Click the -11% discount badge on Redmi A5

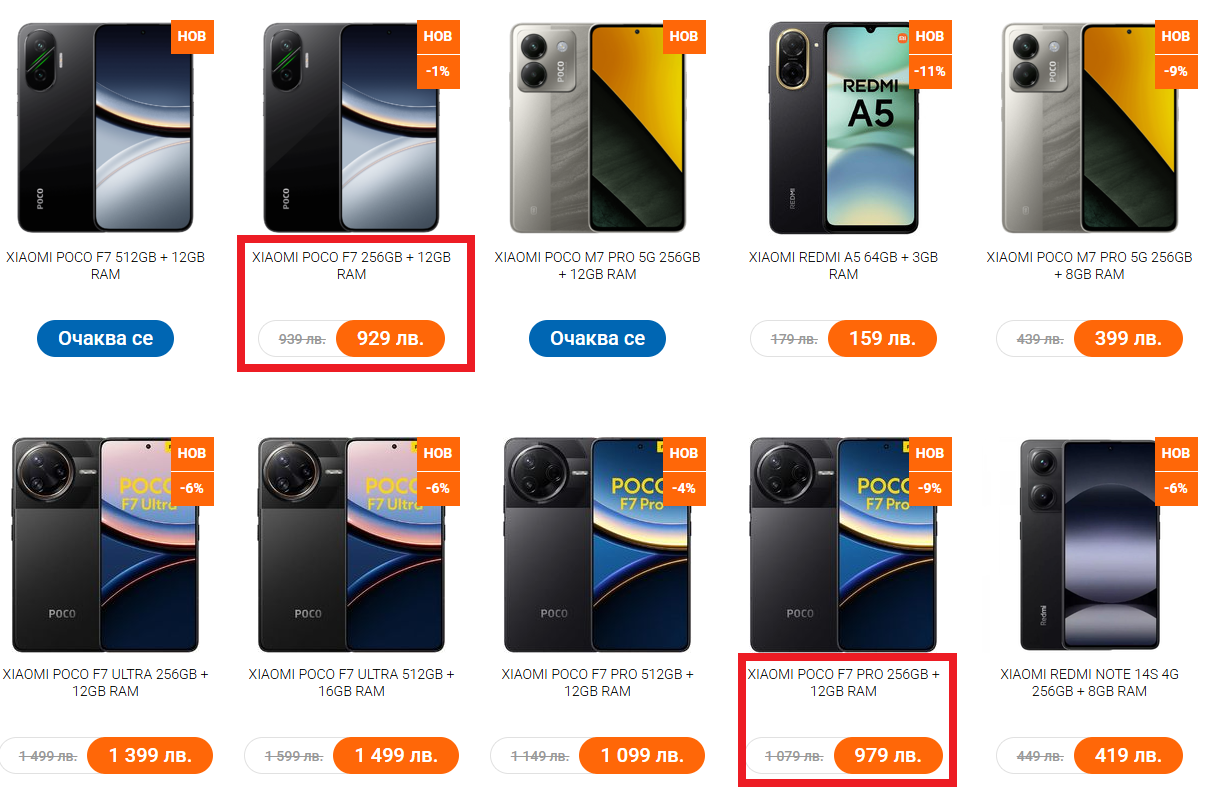pyautogui.click(x=929, y=72)
